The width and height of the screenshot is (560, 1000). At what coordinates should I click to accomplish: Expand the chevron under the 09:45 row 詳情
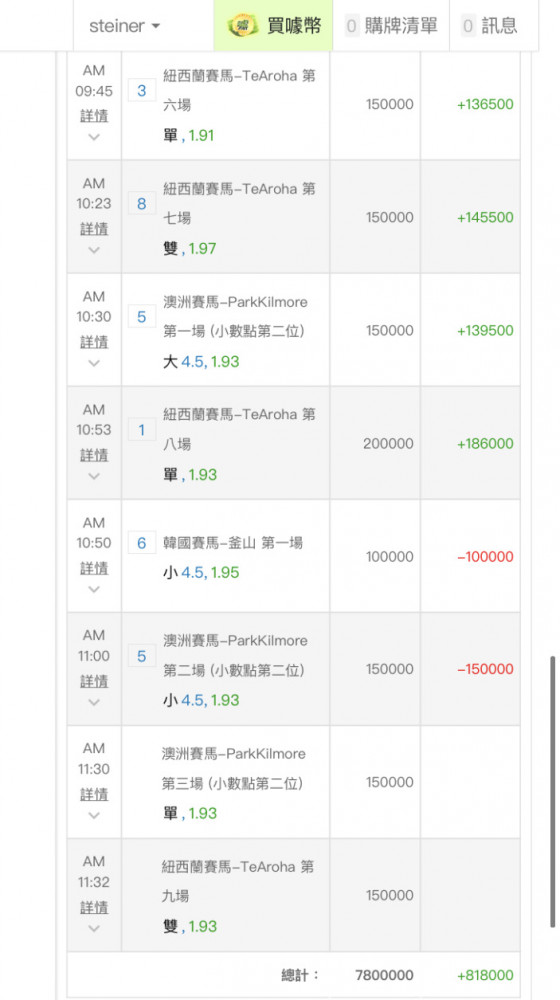(x=94, y=136)
